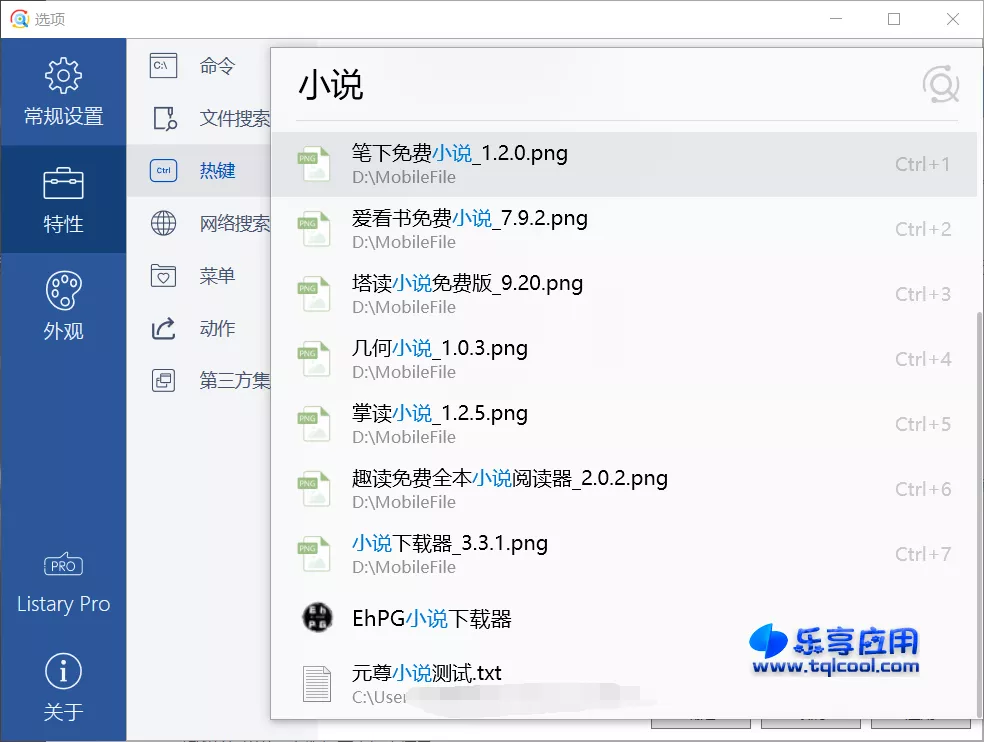This screenshot has height=742, width=984.
Task: Click the 菜单 heart icon
Action: 163,275
